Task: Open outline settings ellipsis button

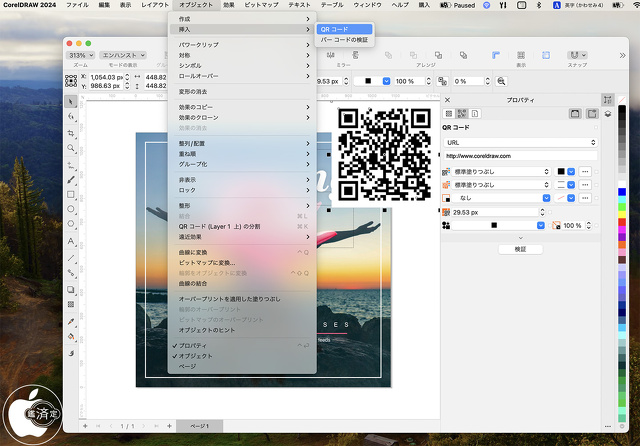Action: (585, 198)
